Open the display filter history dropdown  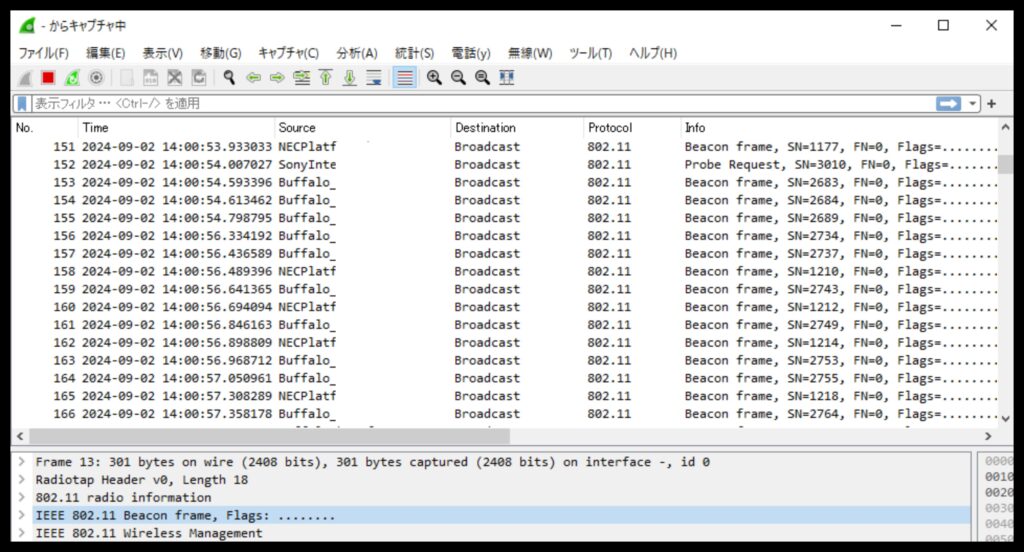[x=972, y=103]
